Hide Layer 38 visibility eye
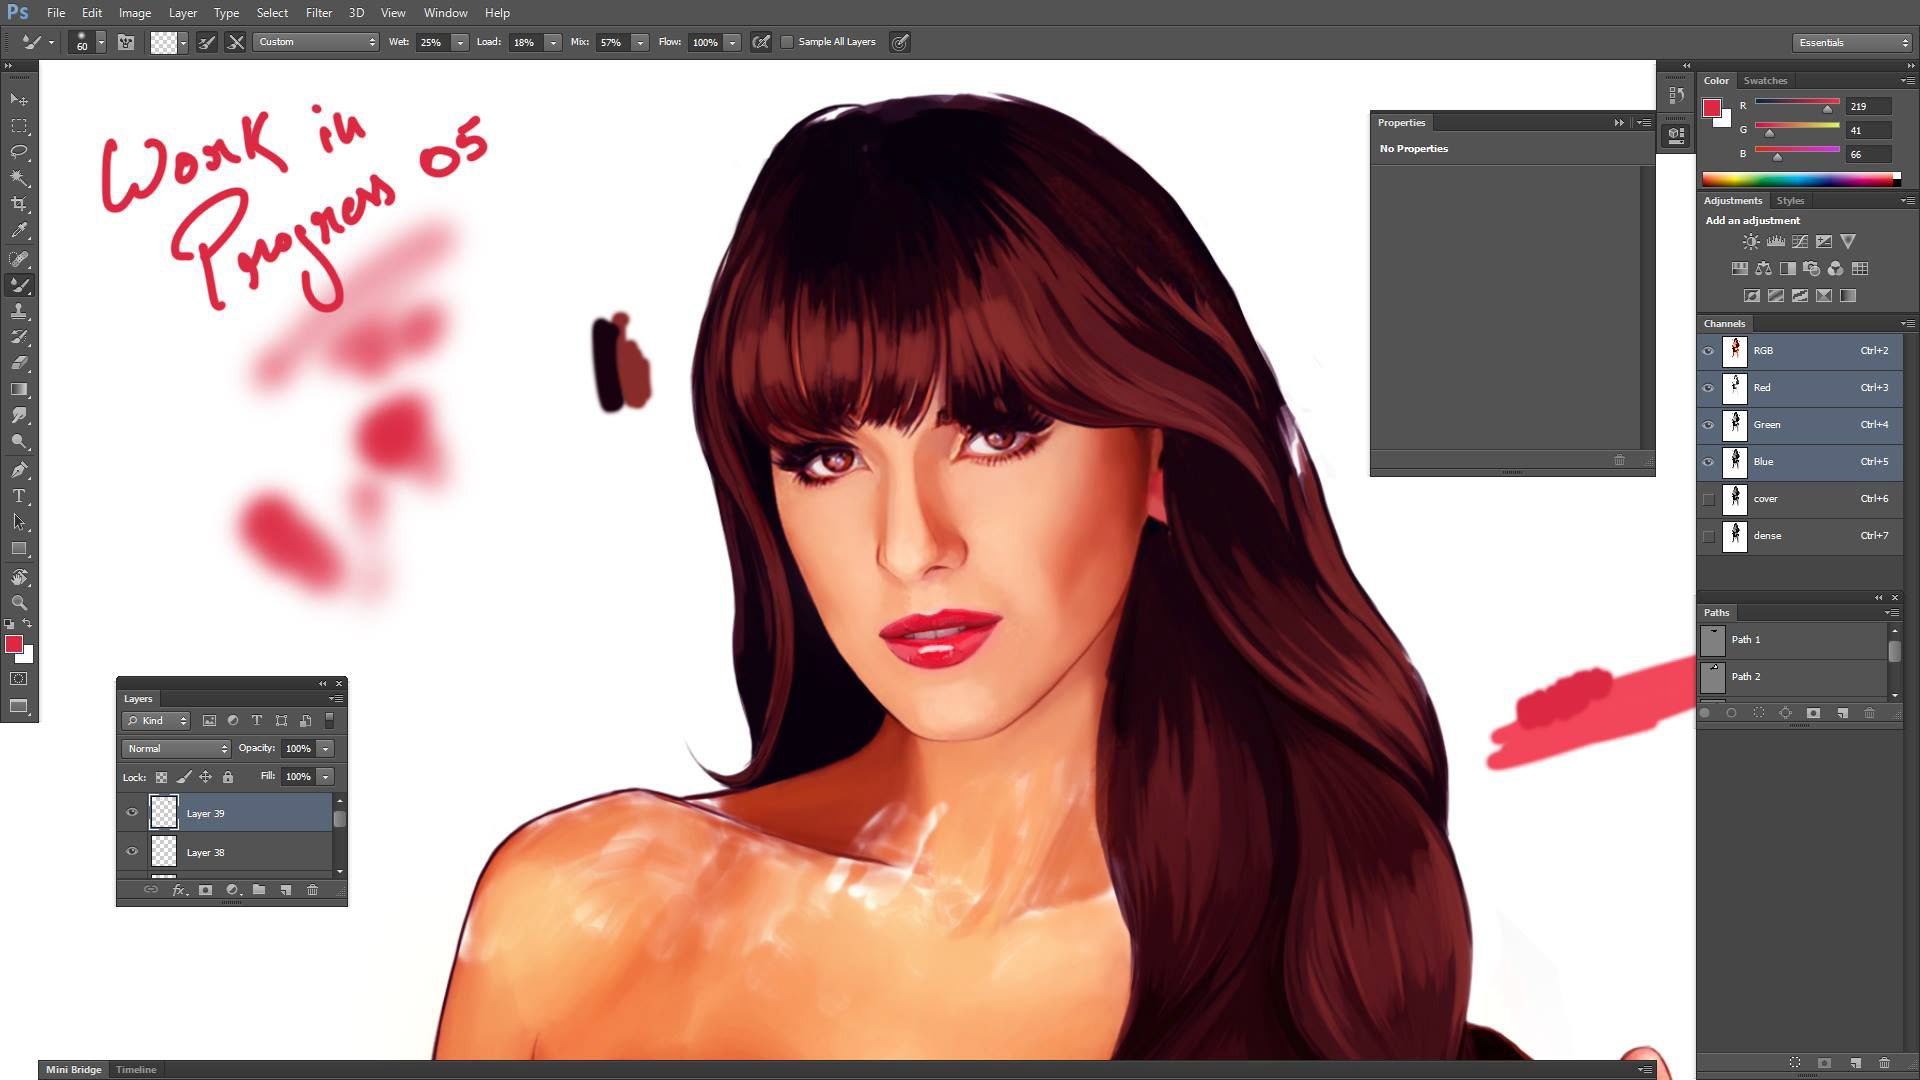 132,852
